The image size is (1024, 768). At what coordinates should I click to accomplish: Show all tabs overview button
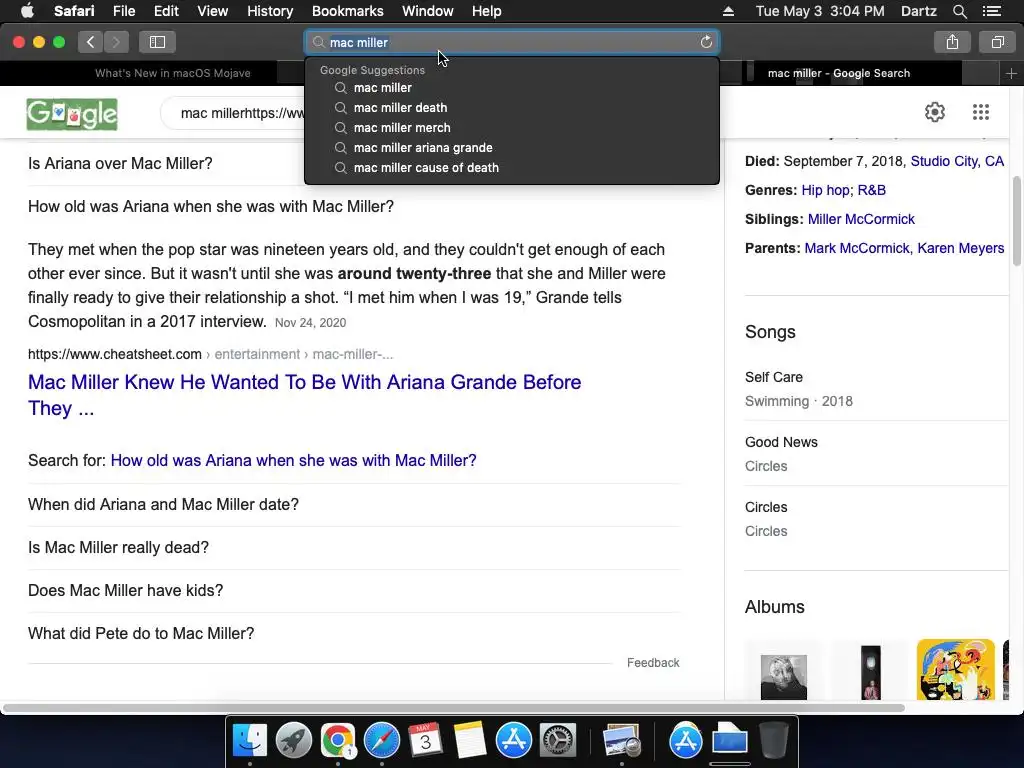tap(997, 42)
